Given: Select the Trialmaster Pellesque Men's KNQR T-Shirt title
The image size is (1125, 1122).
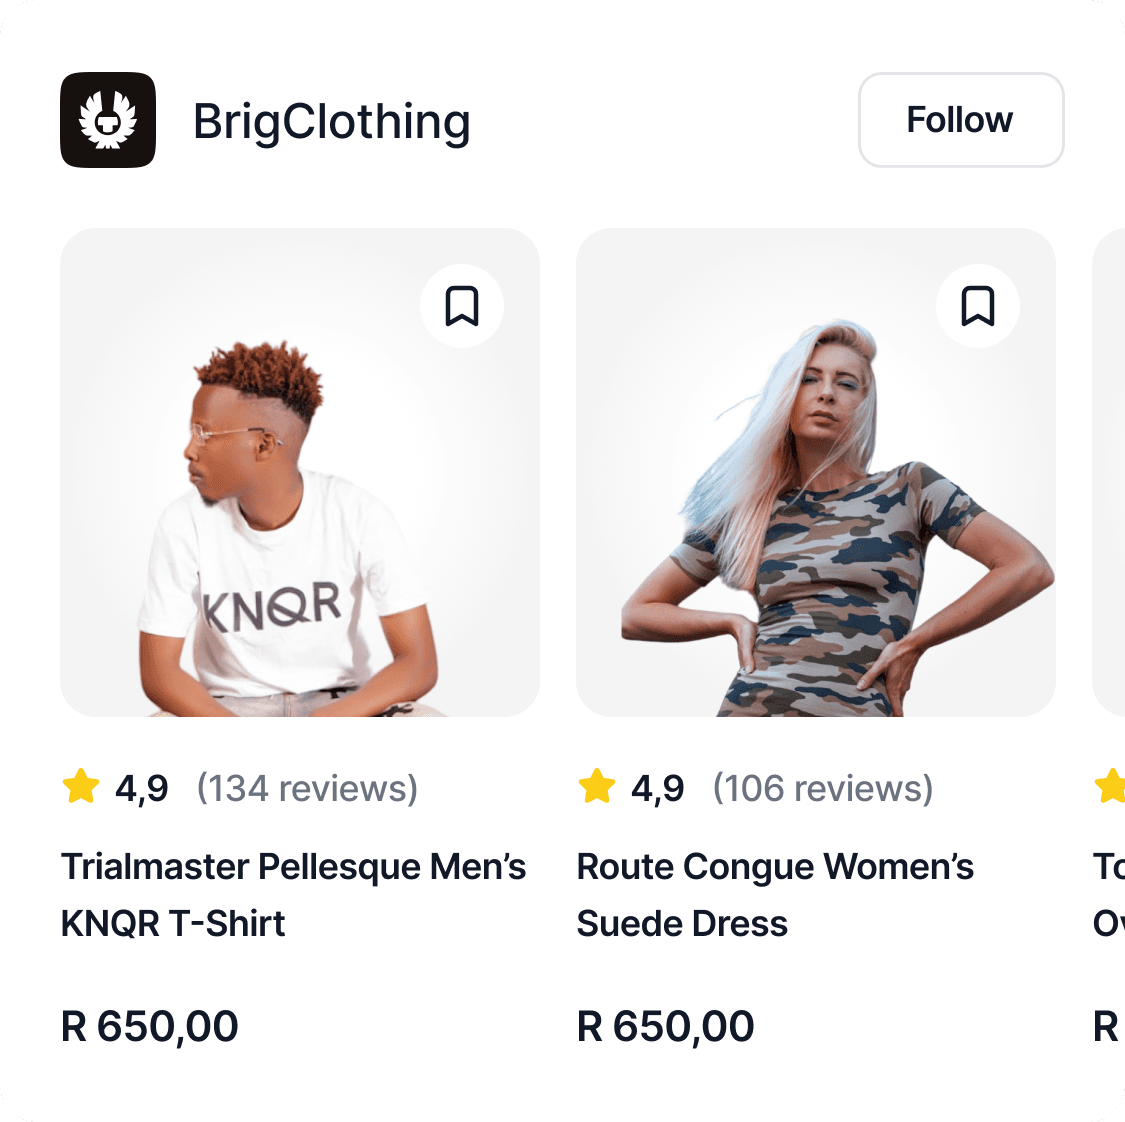Looking at the screenshot, I should coord(294,894).
